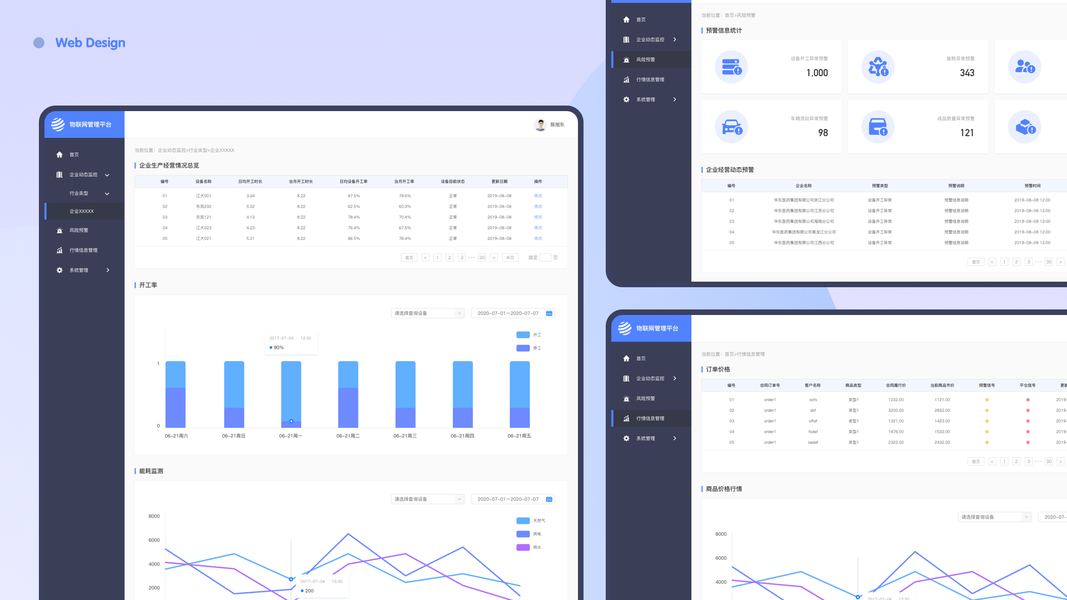Click next page arrow in left window pagination

pyautogui.click(x=493, y=258)
